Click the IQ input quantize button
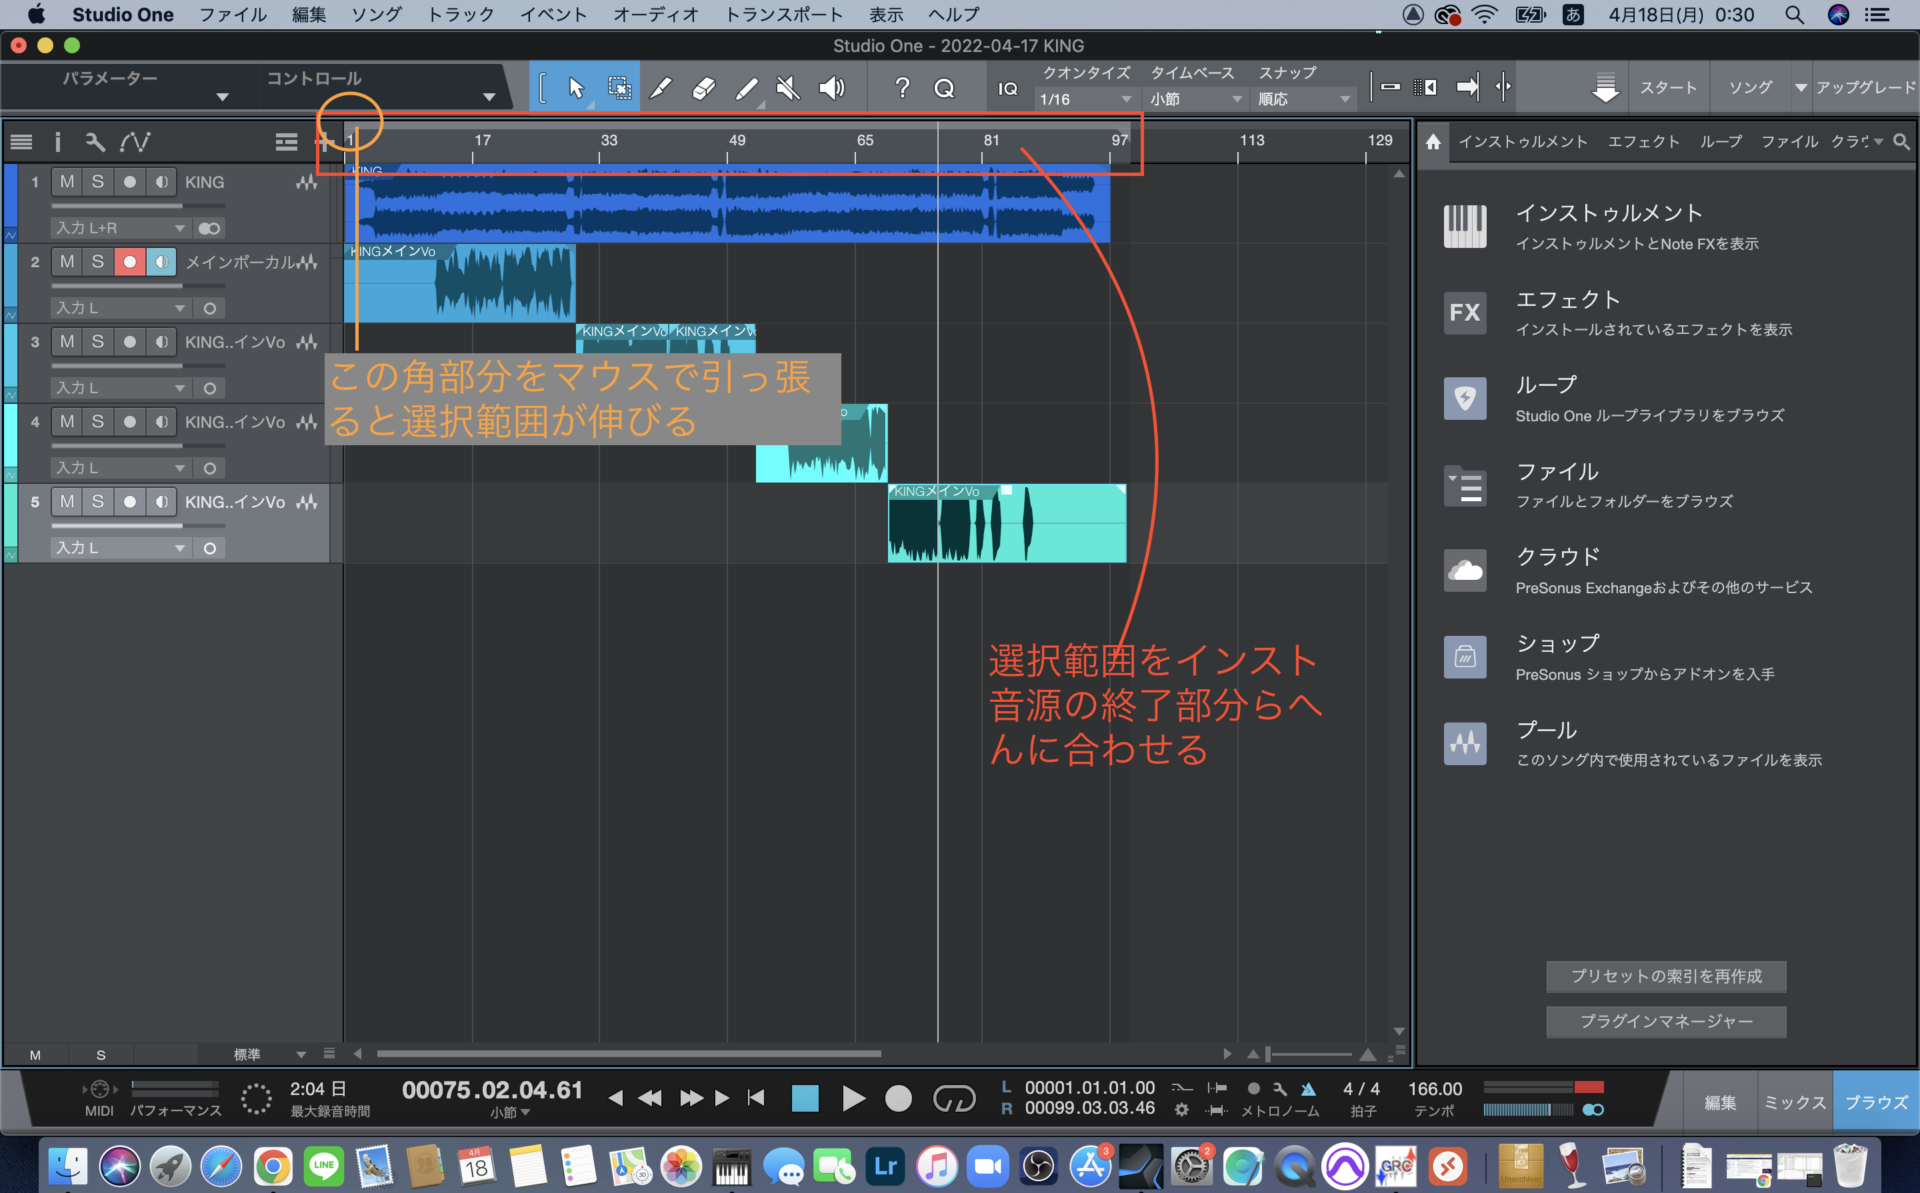The width and height of the screenshot is (1920, 1193). 1008,89
